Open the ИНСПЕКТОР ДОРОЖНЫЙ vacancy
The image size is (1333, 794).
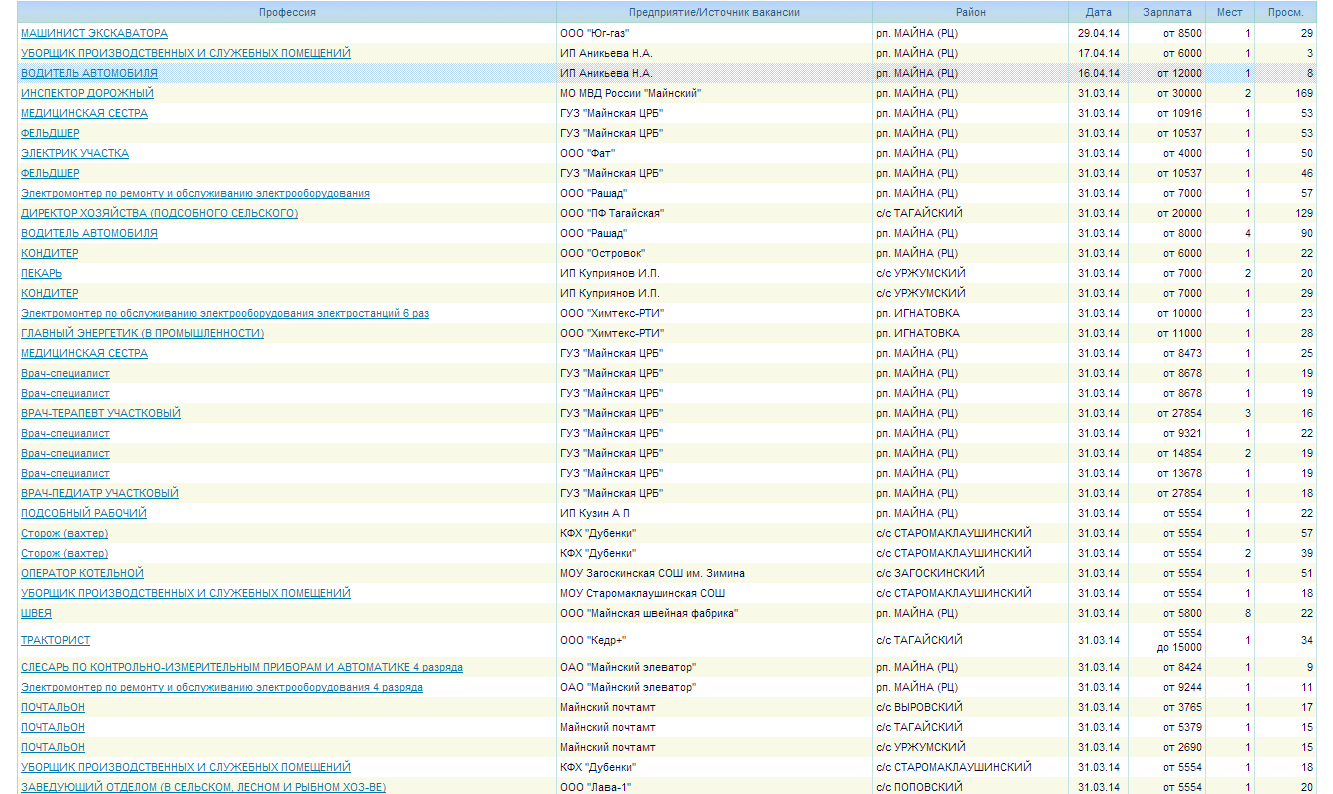pos(87,93)
